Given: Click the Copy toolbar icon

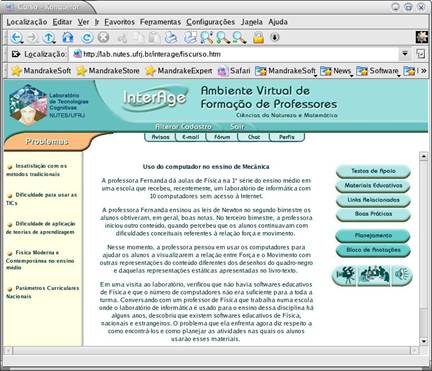Looking at the screenshot, I should 139,38.
